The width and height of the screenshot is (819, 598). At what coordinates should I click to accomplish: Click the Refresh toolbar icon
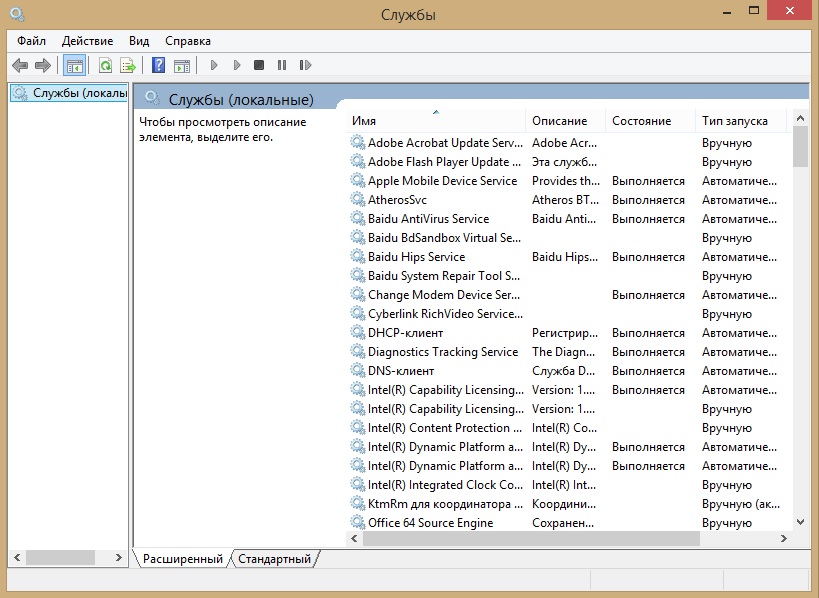106,65
